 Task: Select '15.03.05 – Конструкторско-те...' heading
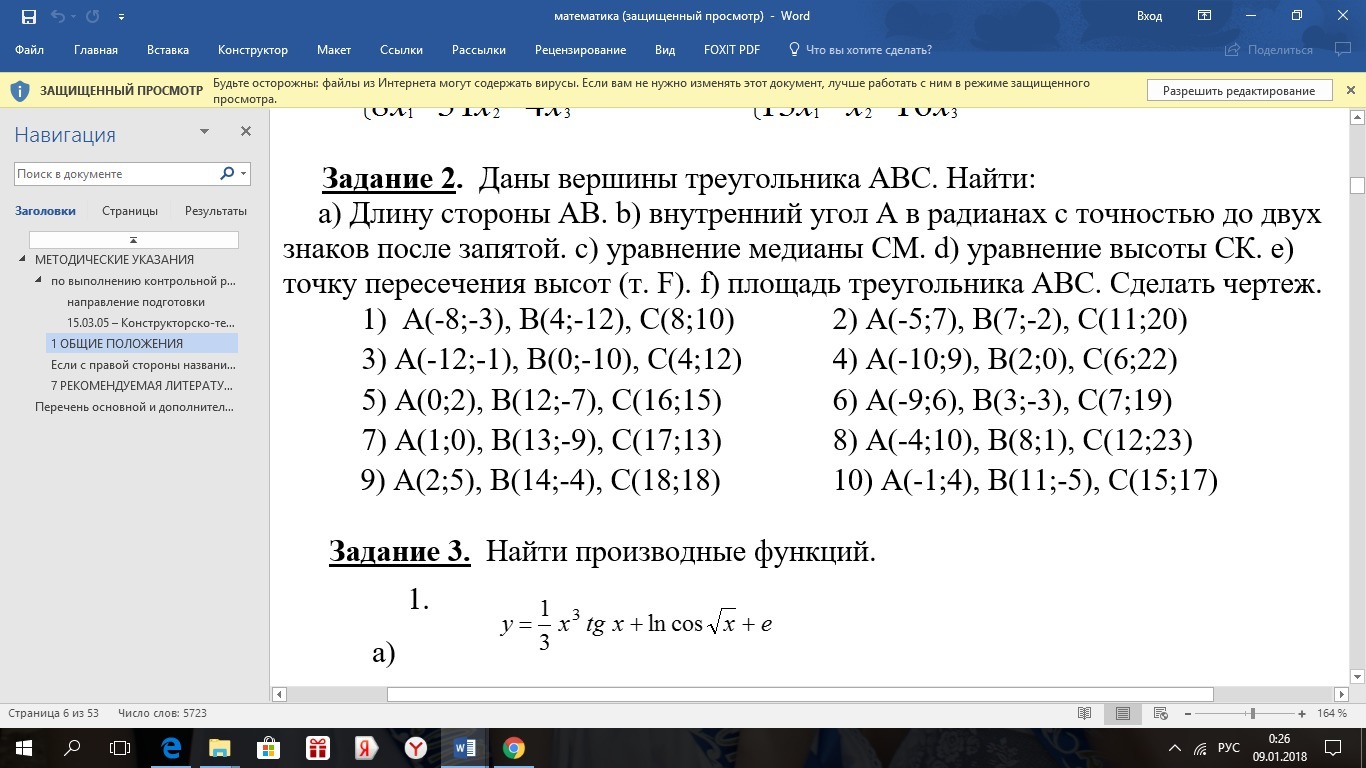(150, 323)
